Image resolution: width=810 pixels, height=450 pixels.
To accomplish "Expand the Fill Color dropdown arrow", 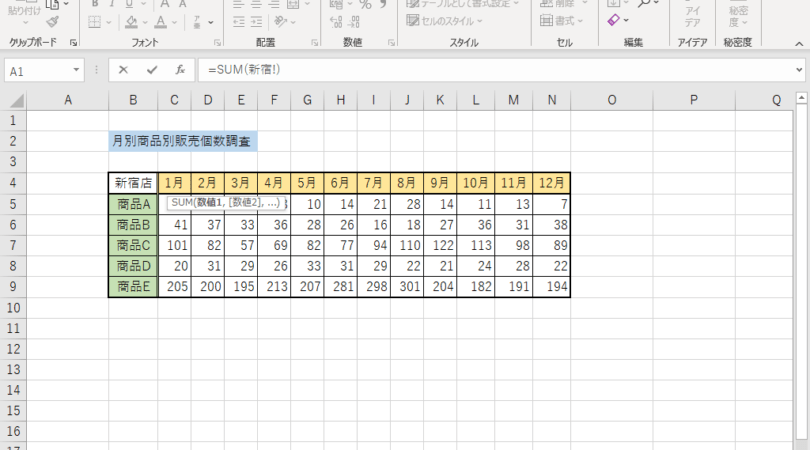I will [x=145, y=22].
